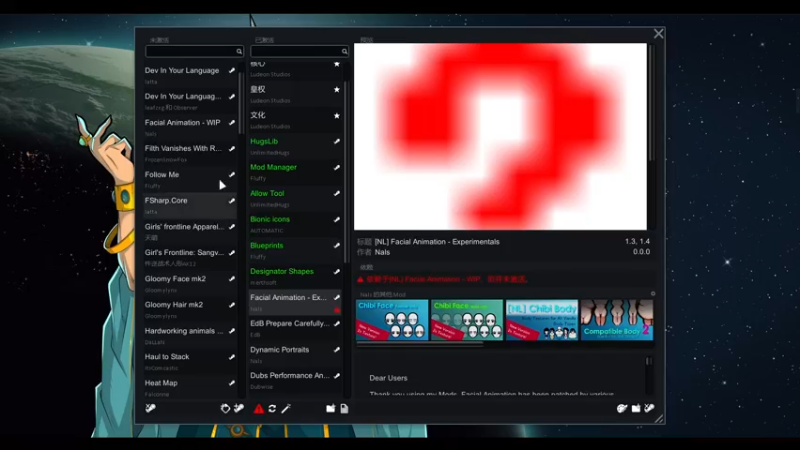Click the folder icon beside the palette icon
The image size is (800, 450).
point(636,408)
